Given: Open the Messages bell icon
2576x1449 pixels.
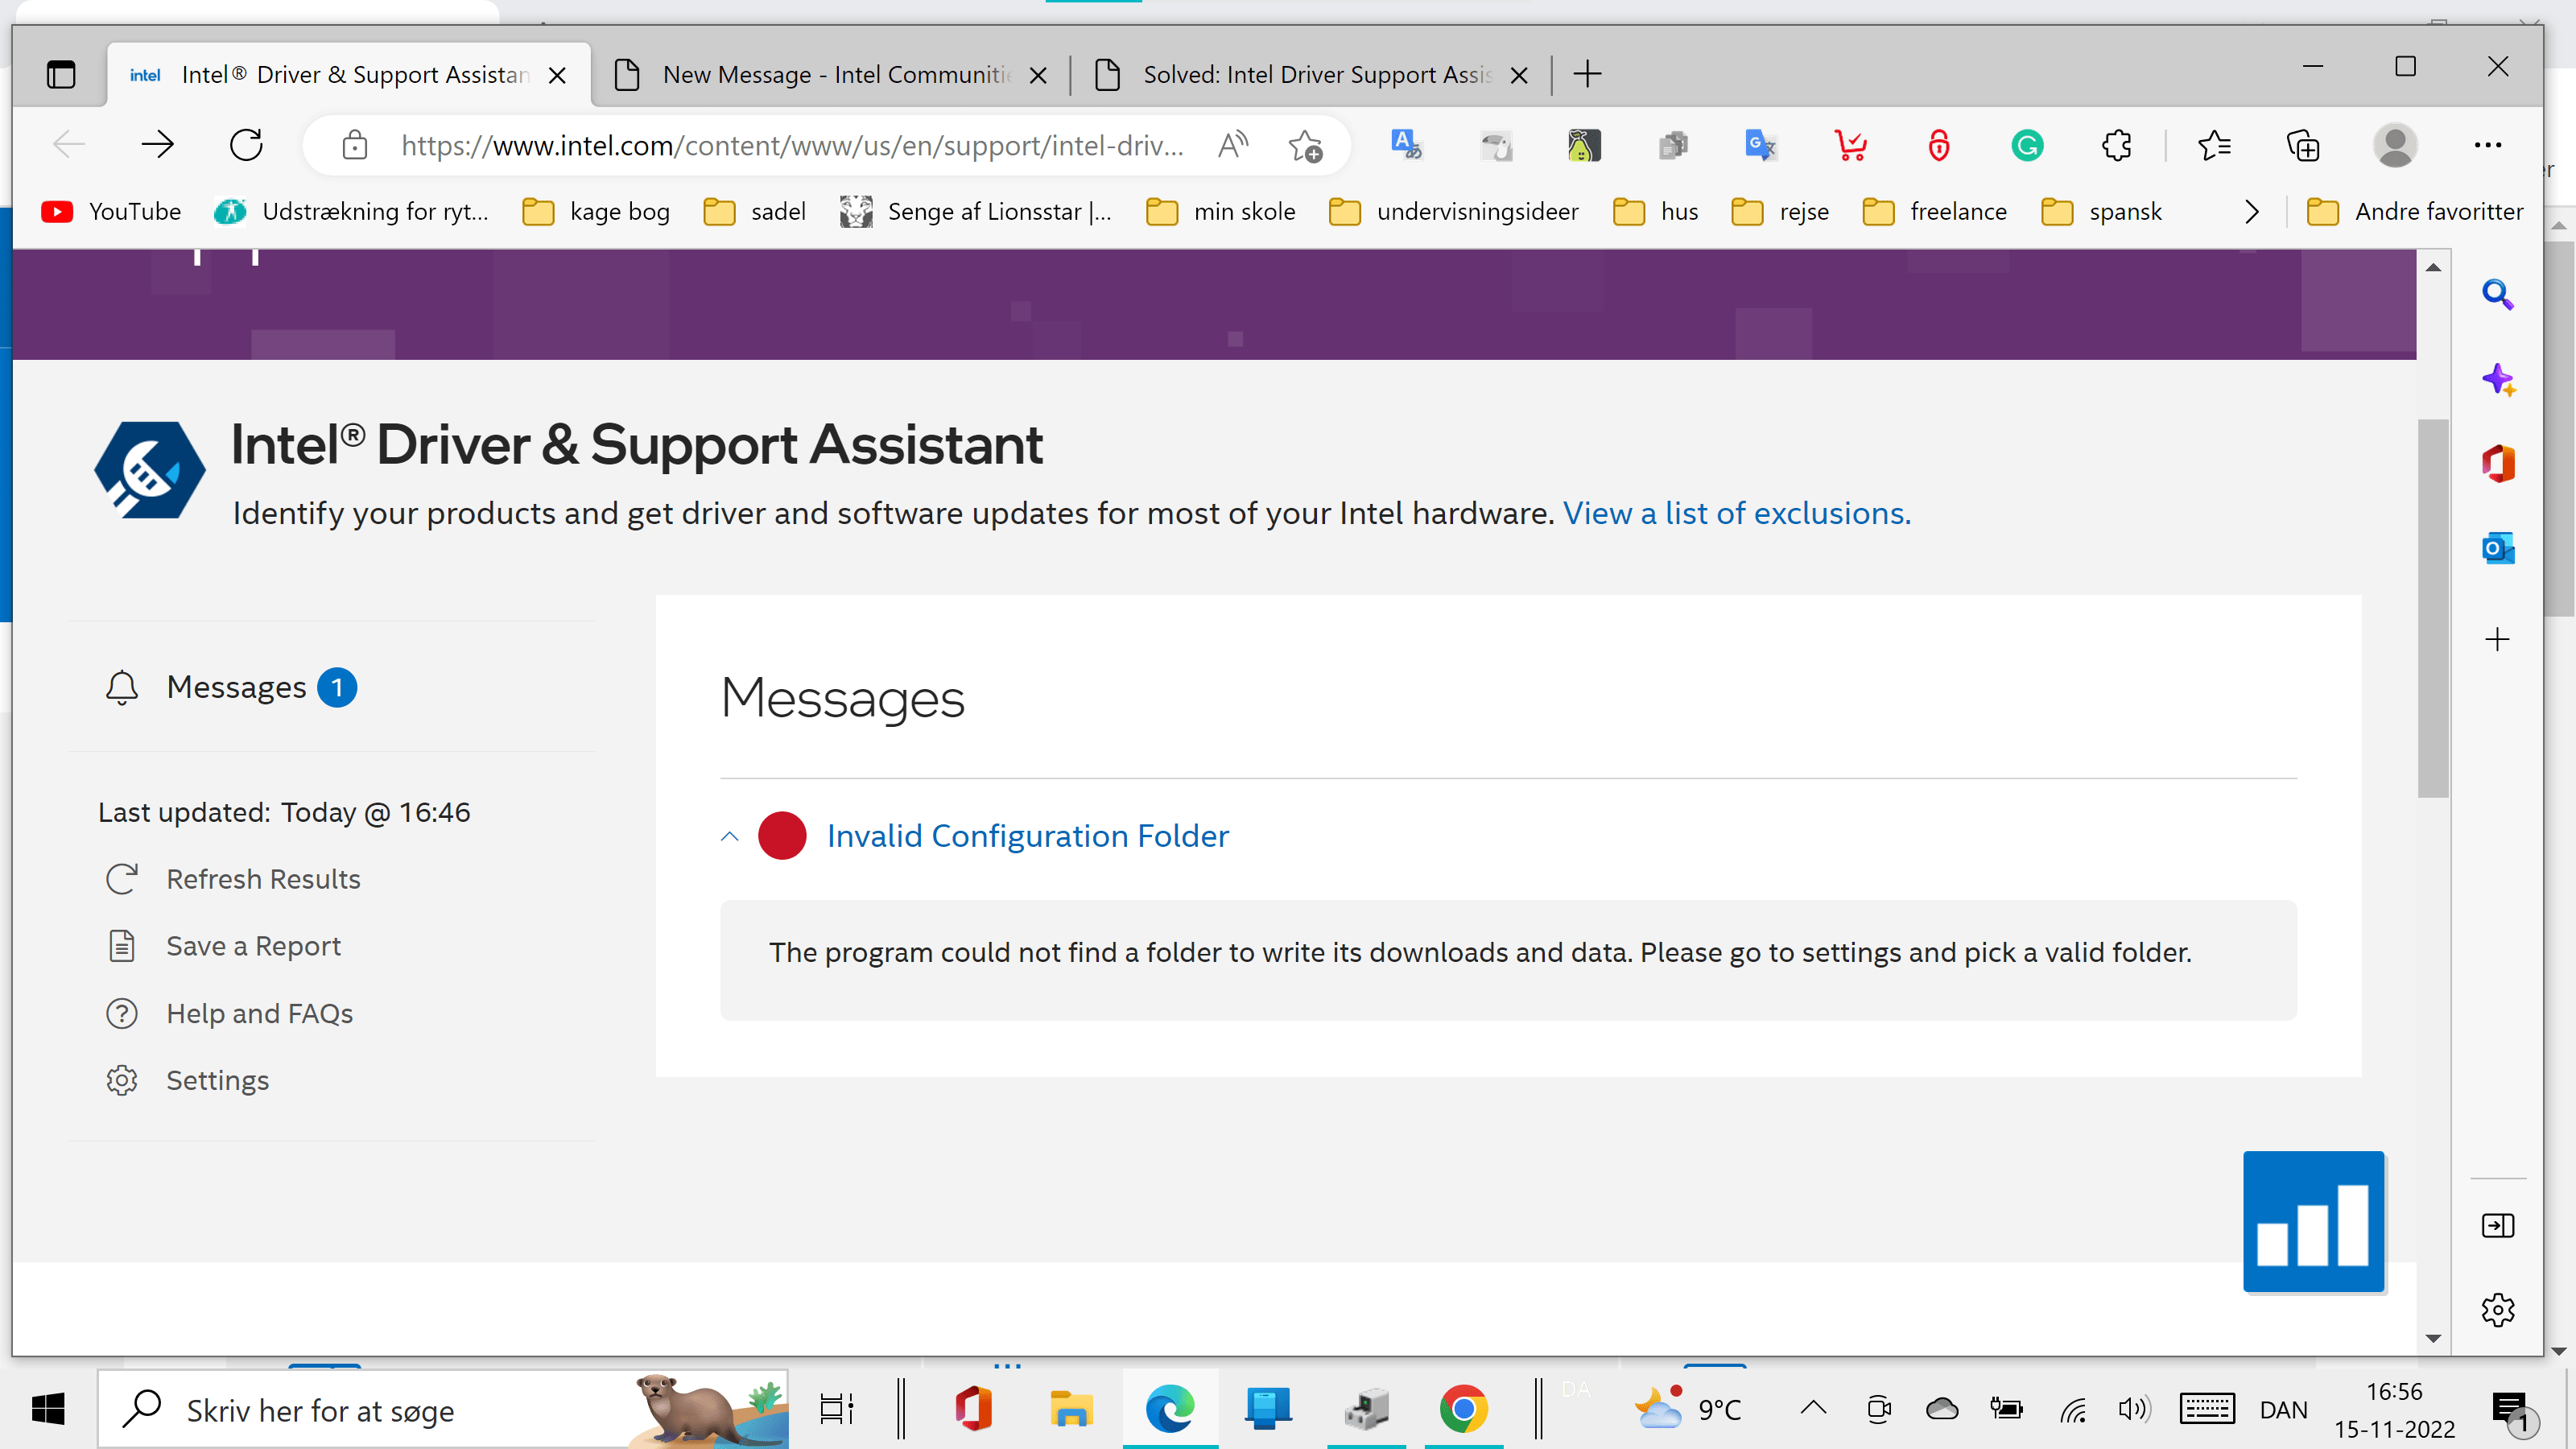Looking at the screenshot, I should point(122,687).
